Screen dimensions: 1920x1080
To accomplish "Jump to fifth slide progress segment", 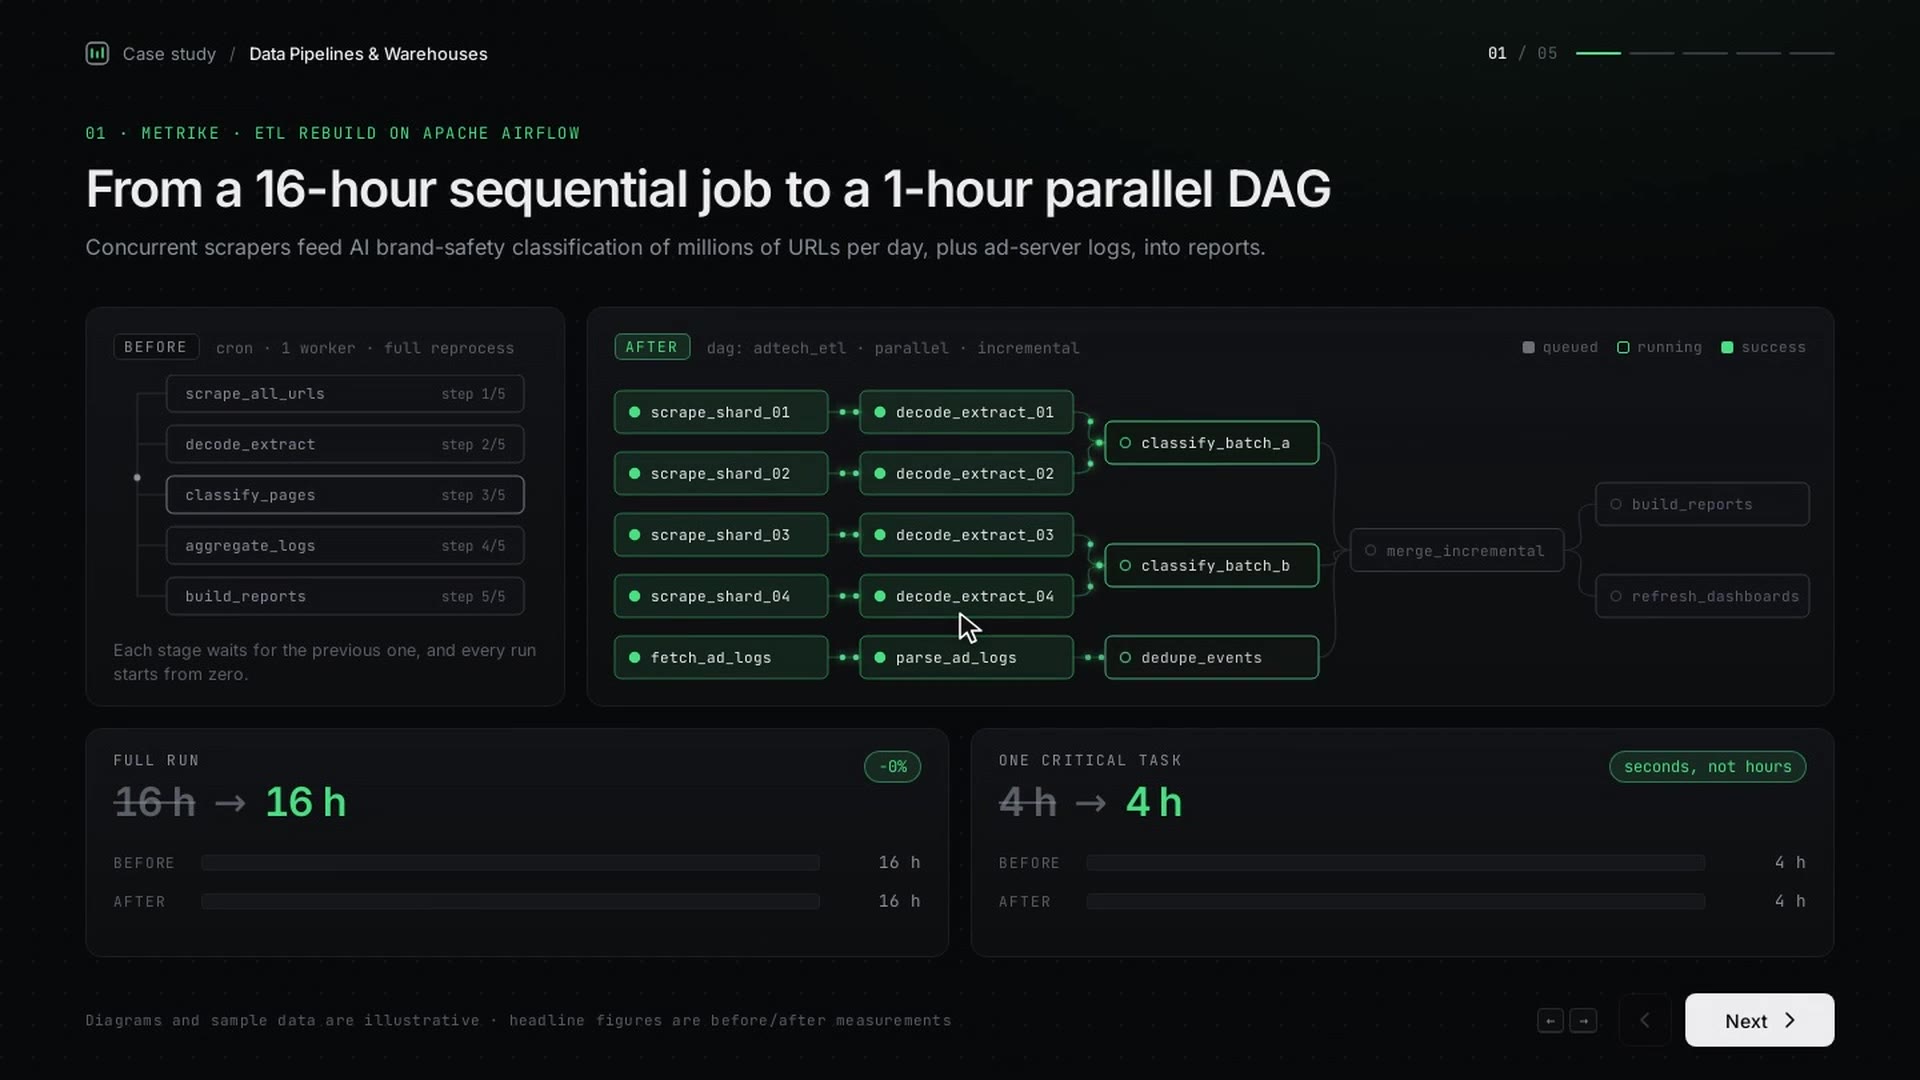I will [x=1811, y=53].
